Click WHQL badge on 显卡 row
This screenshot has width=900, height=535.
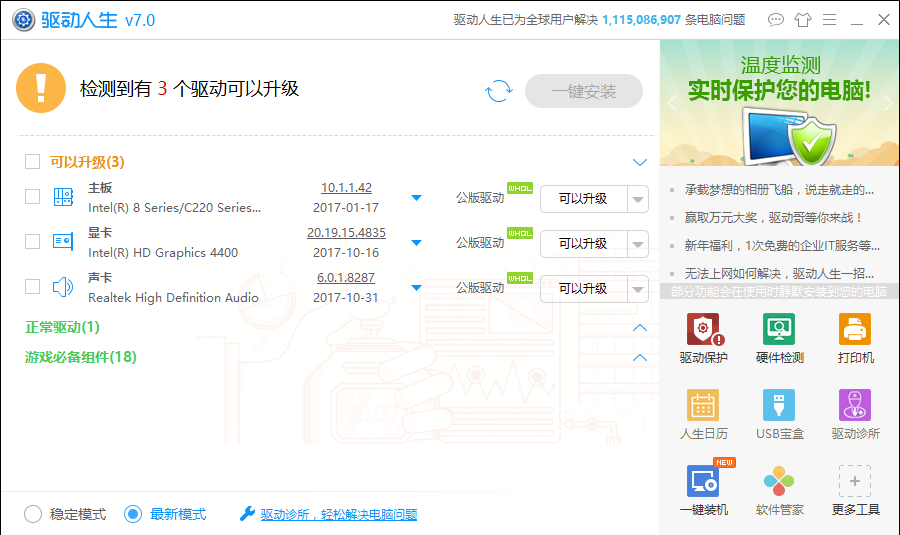[520, 233]
